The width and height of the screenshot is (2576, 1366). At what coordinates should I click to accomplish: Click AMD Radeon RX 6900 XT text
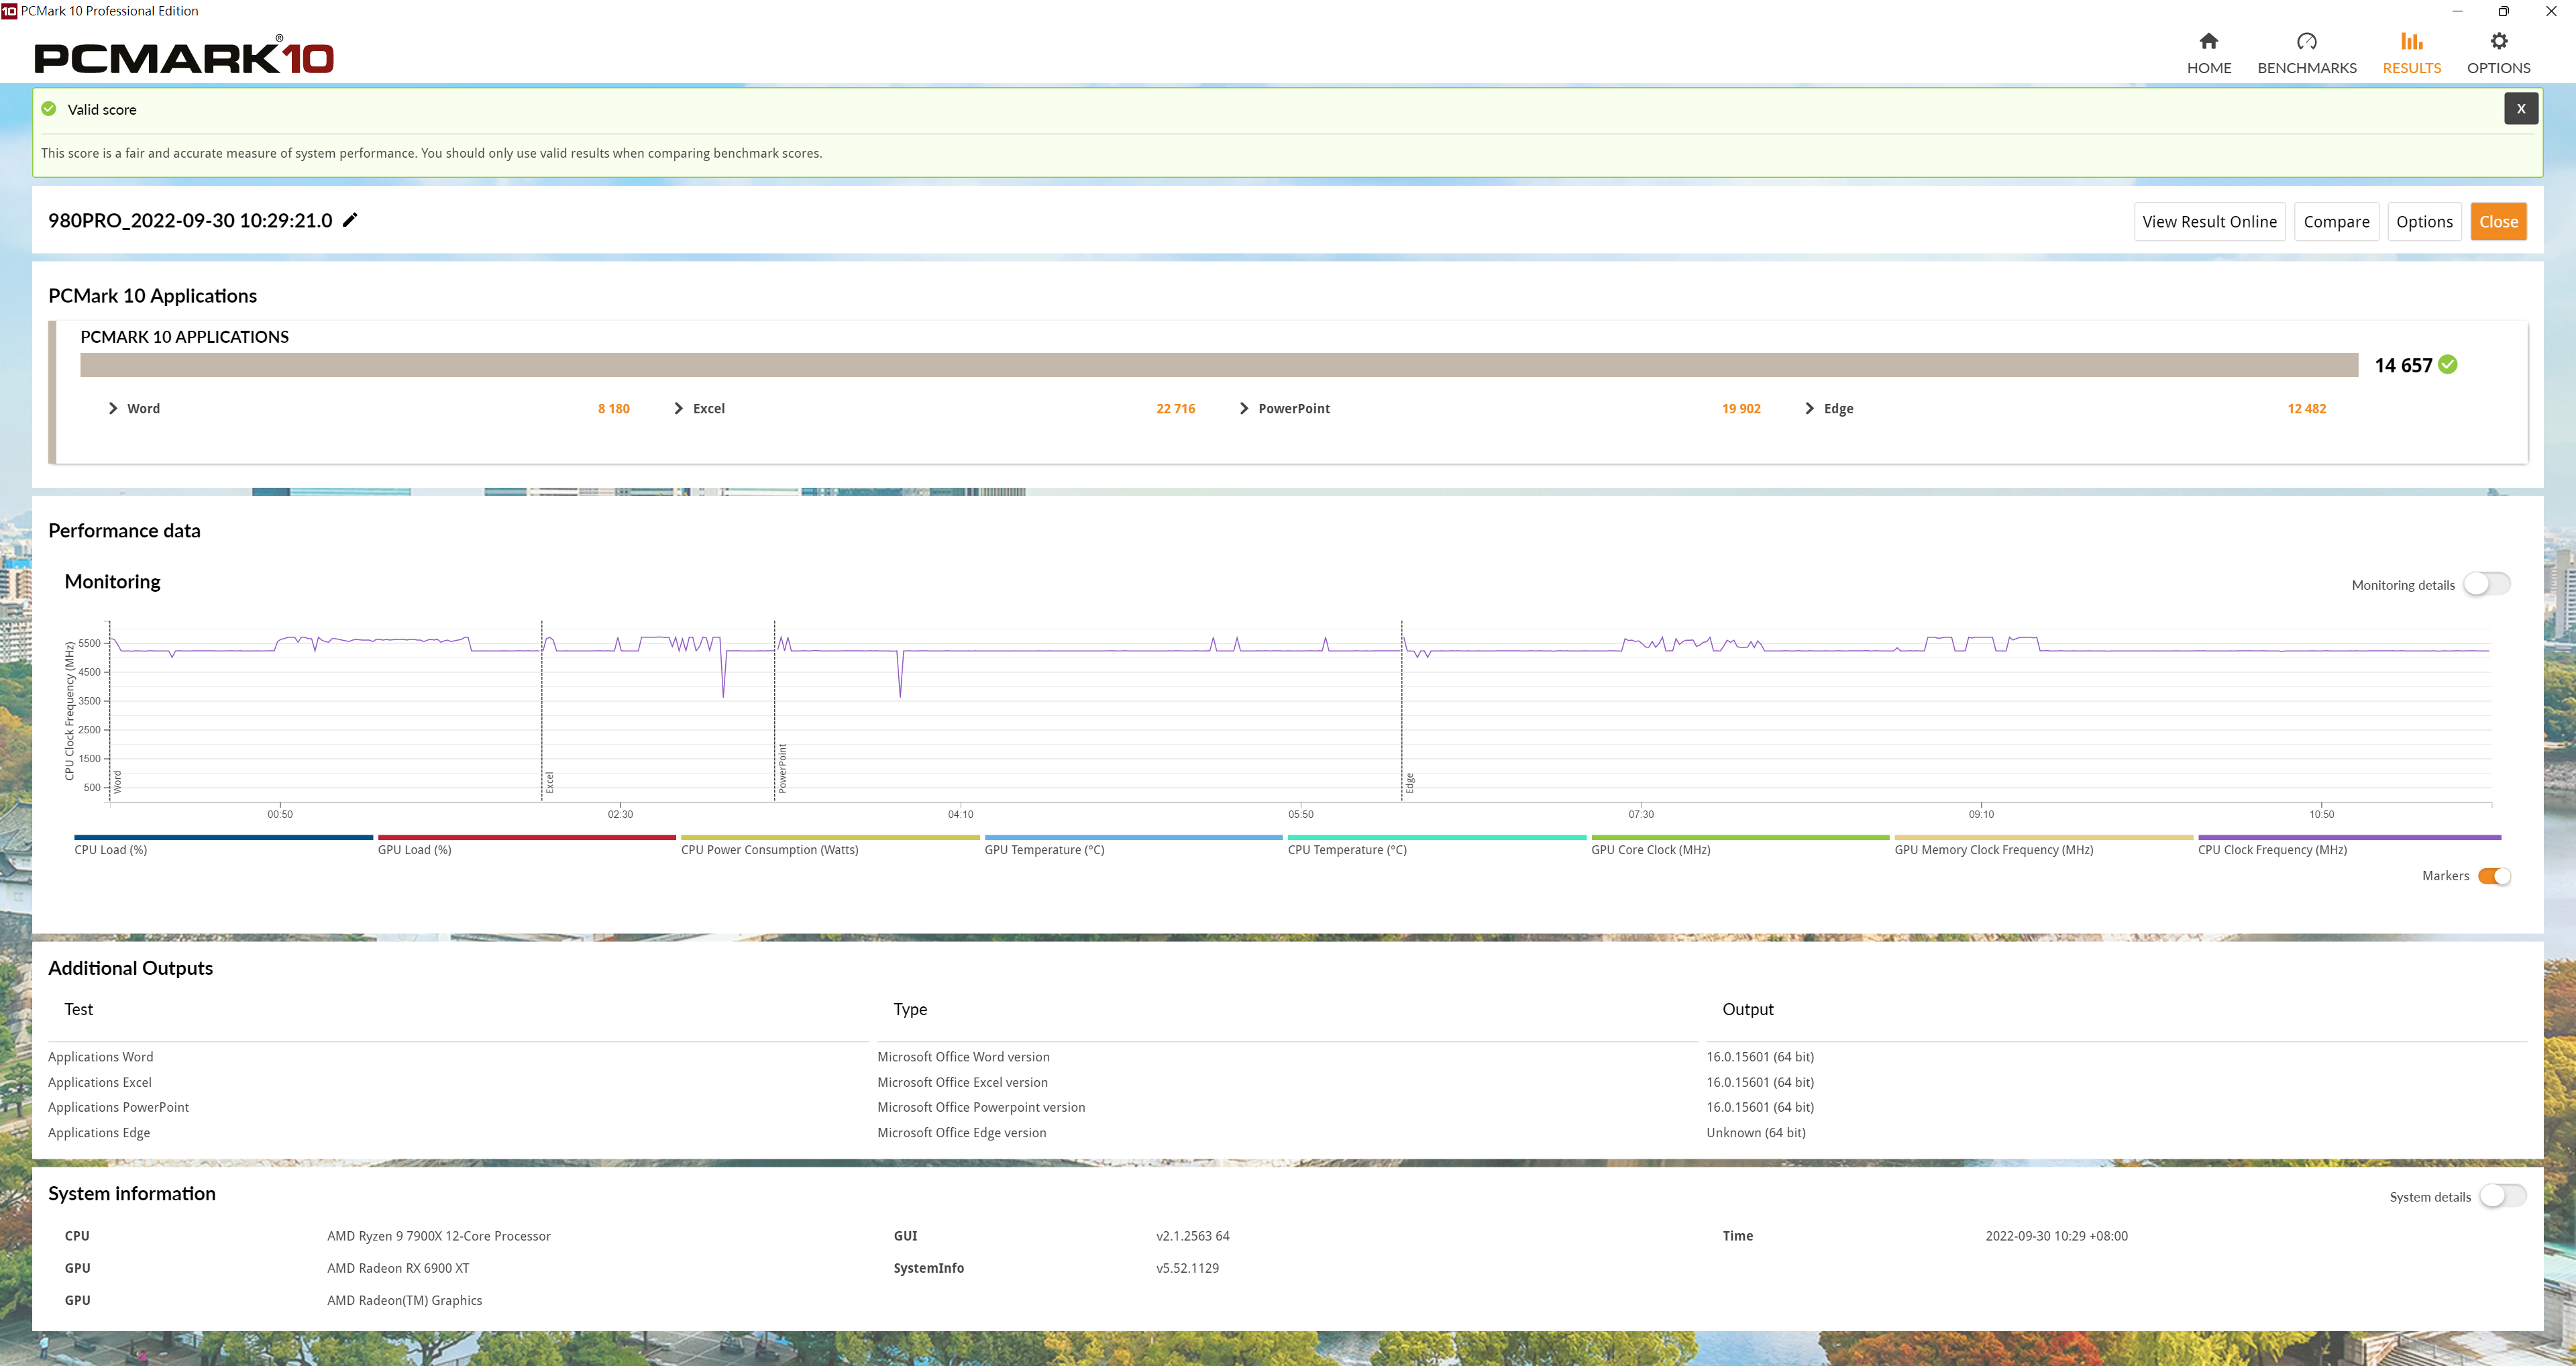point(397,1268)
